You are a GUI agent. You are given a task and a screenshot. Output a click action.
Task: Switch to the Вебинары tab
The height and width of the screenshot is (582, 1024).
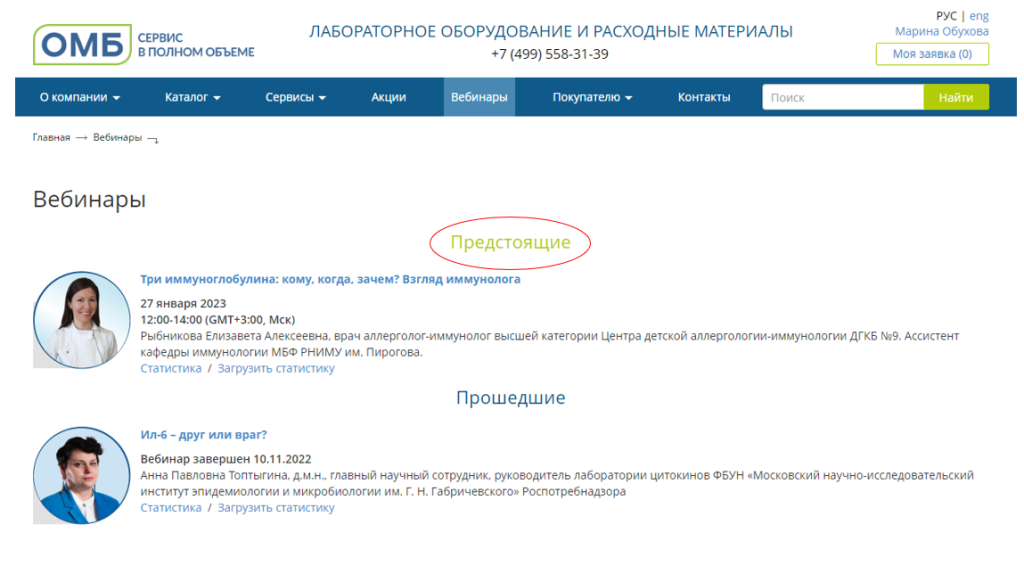pos(479,97)
